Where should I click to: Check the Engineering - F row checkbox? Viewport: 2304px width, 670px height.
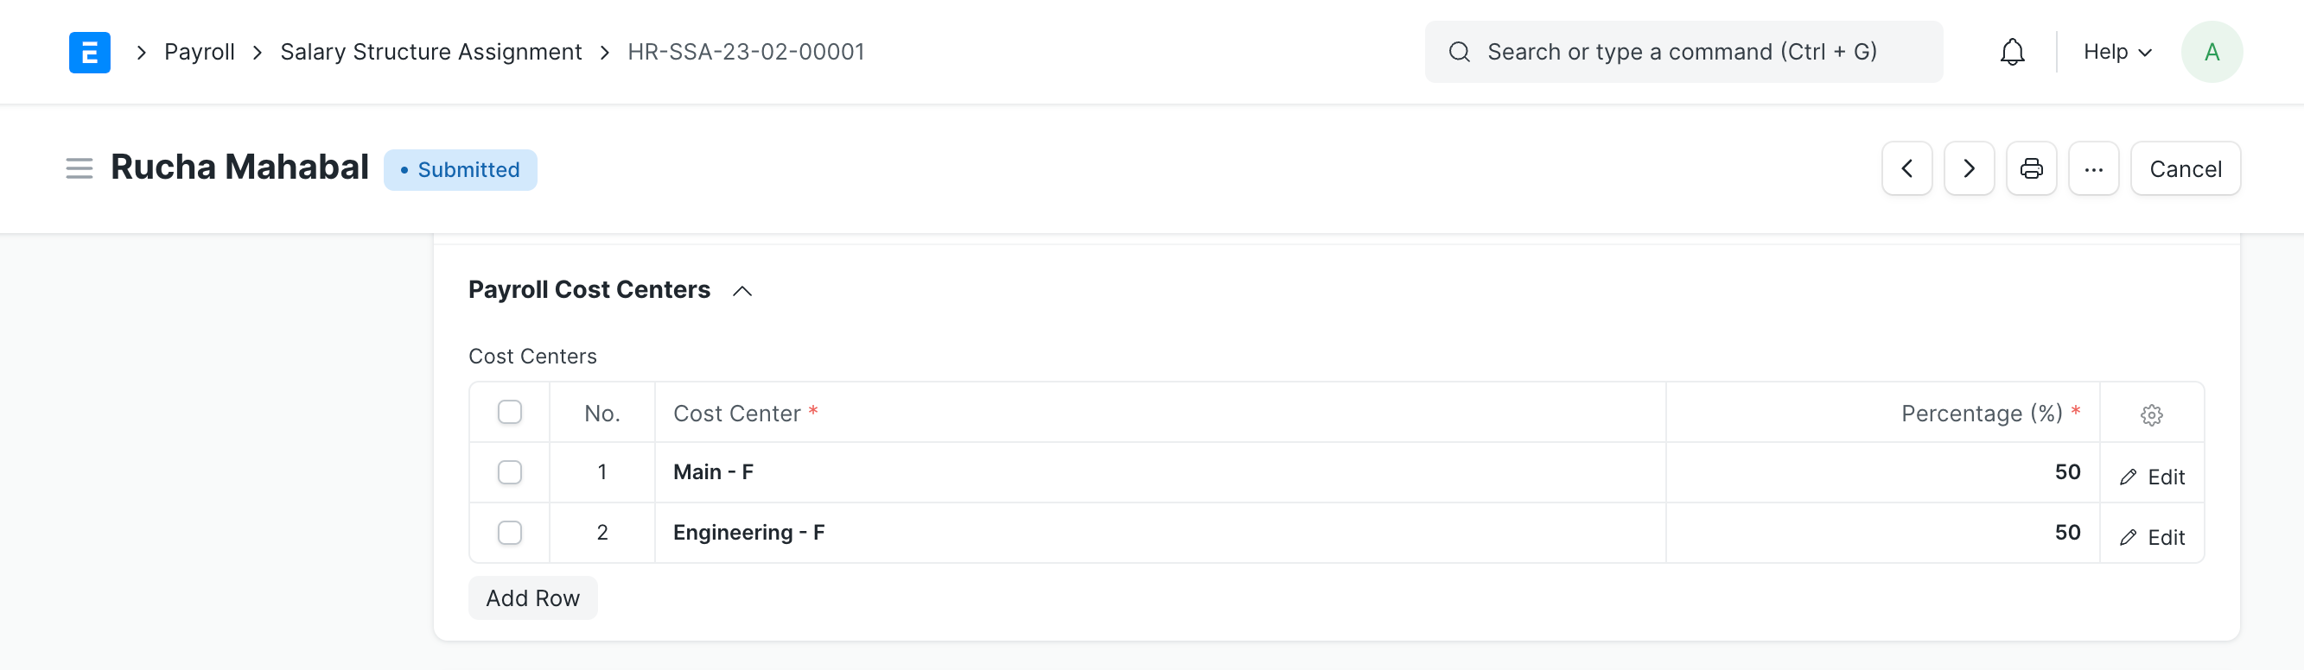point(510,533)
